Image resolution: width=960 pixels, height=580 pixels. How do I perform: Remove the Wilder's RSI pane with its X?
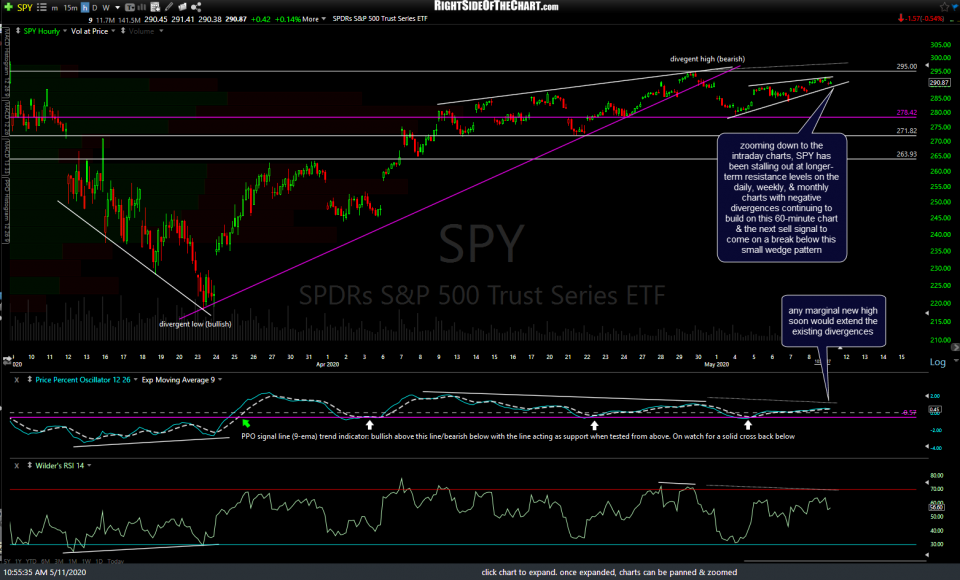click(x=16, y=465)
